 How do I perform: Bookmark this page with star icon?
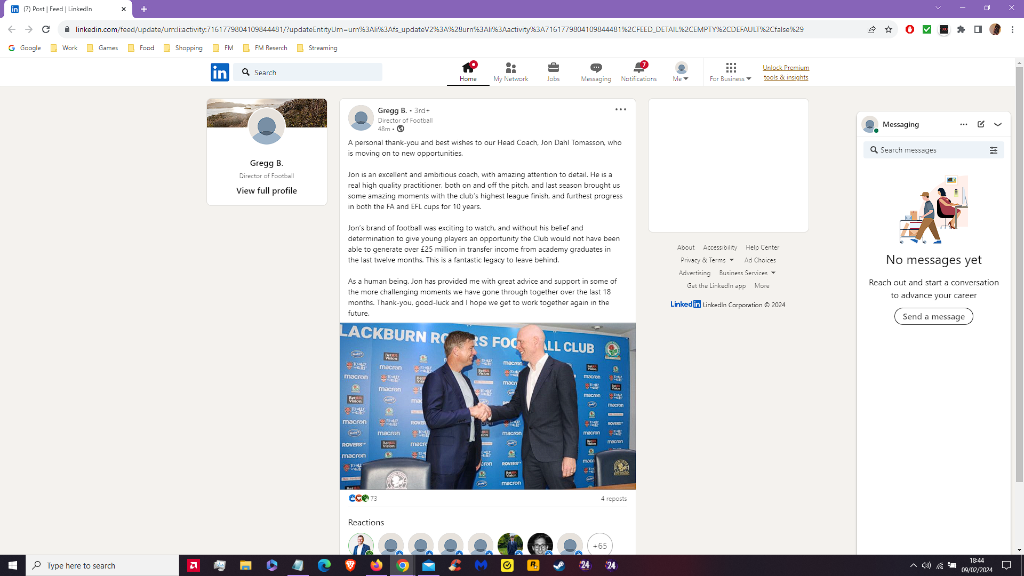pos(888,29)
